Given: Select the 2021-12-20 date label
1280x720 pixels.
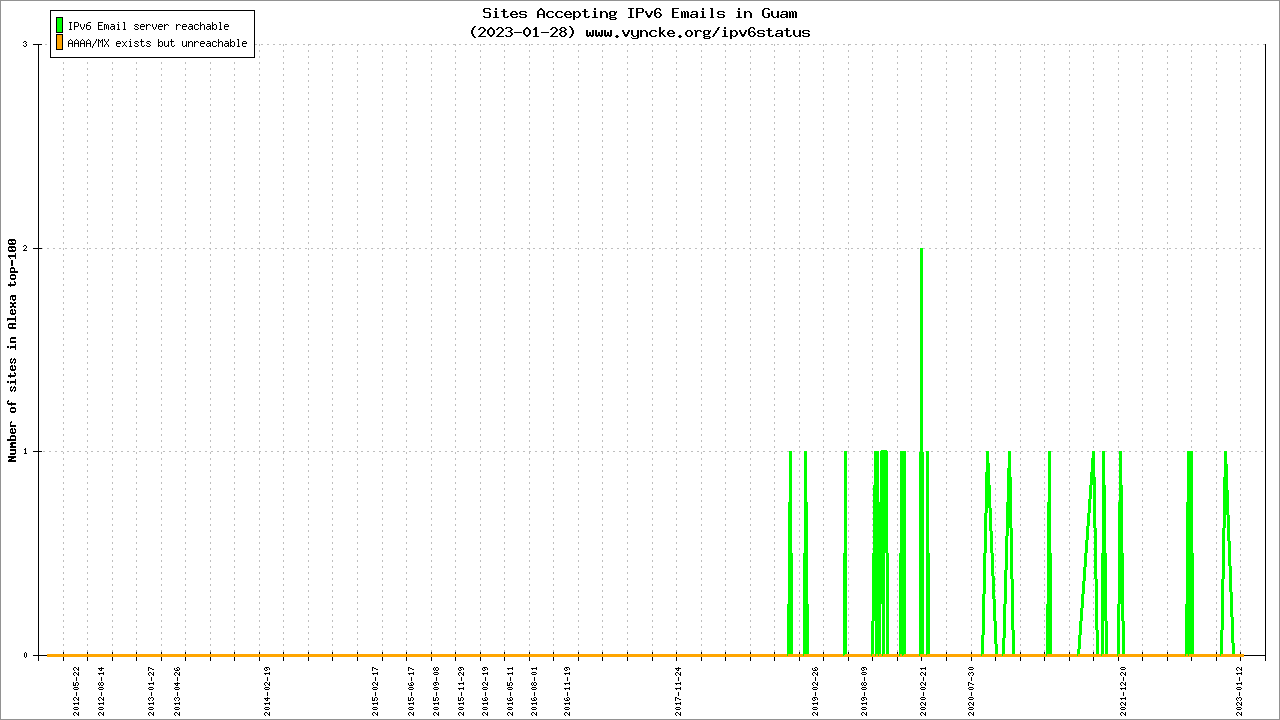Looking at the screenshot, I should pyautogui.click(x=1123, y=692).
